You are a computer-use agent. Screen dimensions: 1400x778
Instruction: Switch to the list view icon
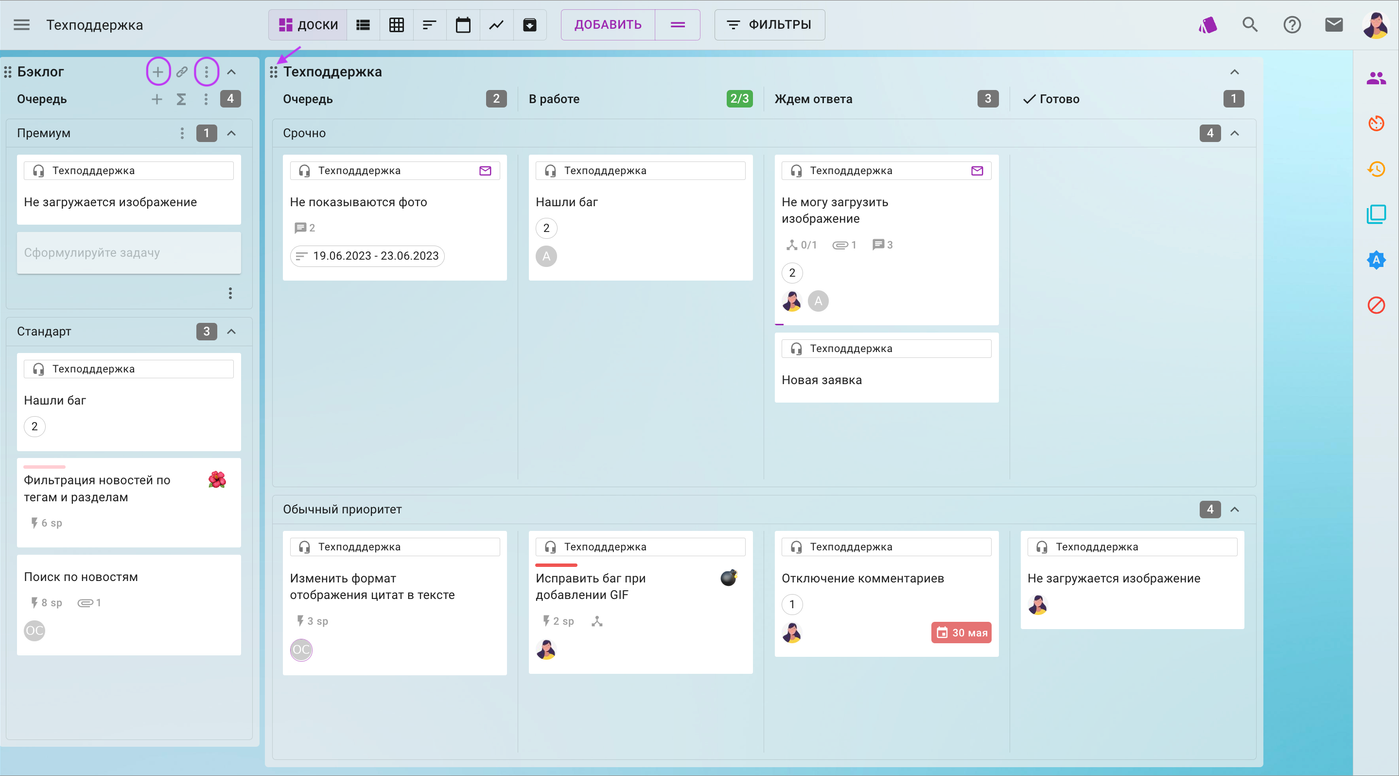point(362,24)
